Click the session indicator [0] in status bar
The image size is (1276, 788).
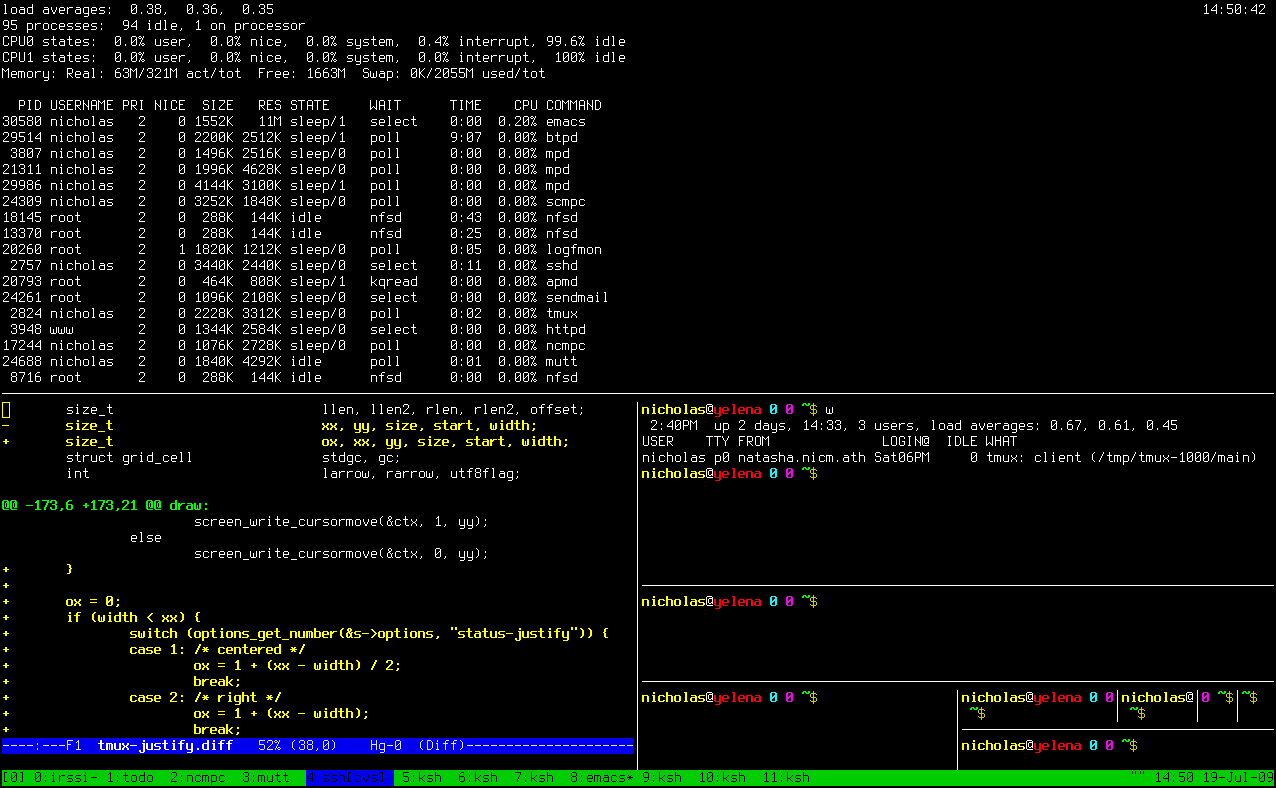pos(14,777)
